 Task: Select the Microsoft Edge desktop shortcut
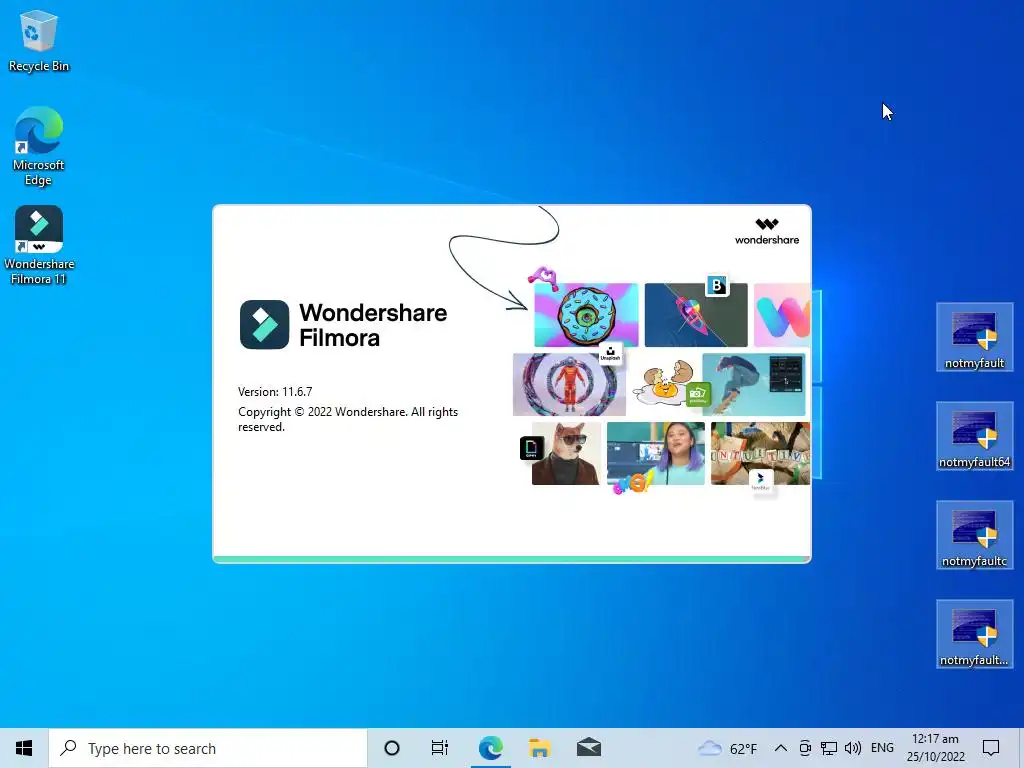(x=39, y=146)
